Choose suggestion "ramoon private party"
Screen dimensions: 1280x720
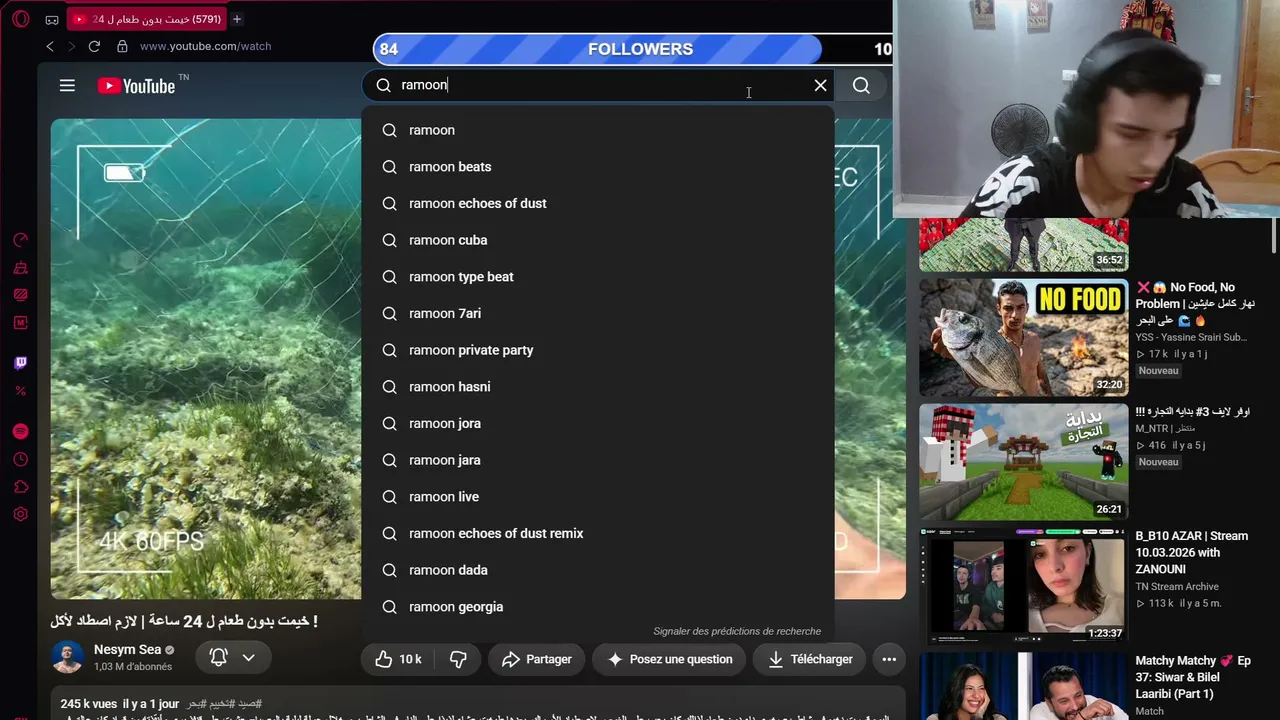pyautogui.click(x=598, y=350)
